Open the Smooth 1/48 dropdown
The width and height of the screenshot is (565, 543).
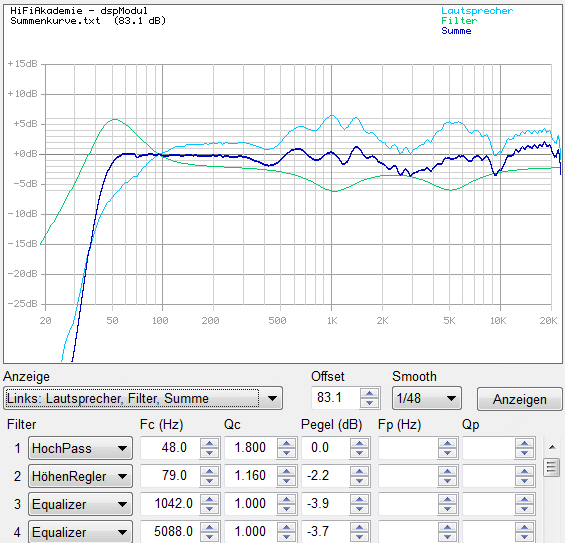tap(426, 398)
